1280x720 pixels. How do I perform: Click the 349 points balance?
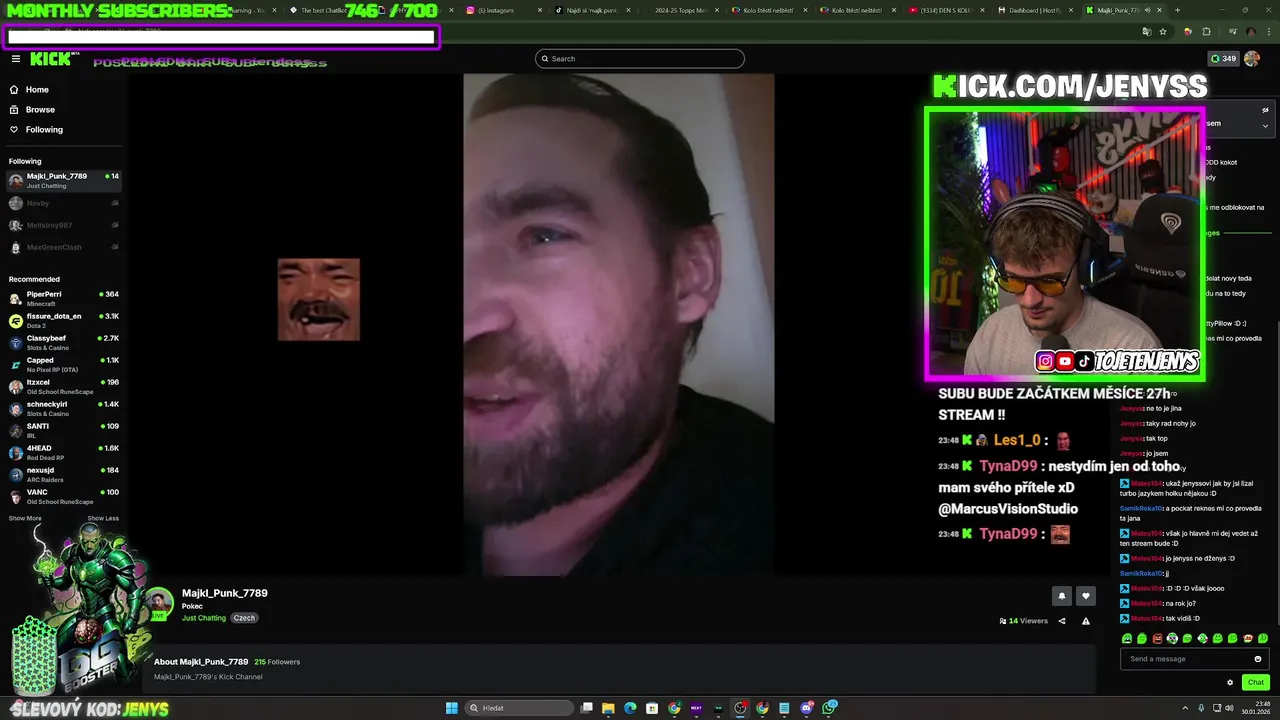click(1223, 59)
